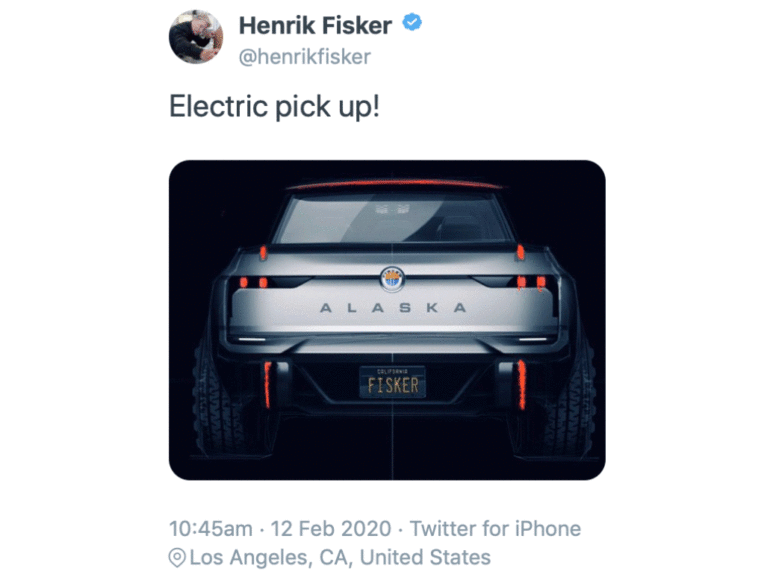This screenshot has width=770, height=577.
Task: Click the red roof brake light strip
Action: [x=396, y=184]
